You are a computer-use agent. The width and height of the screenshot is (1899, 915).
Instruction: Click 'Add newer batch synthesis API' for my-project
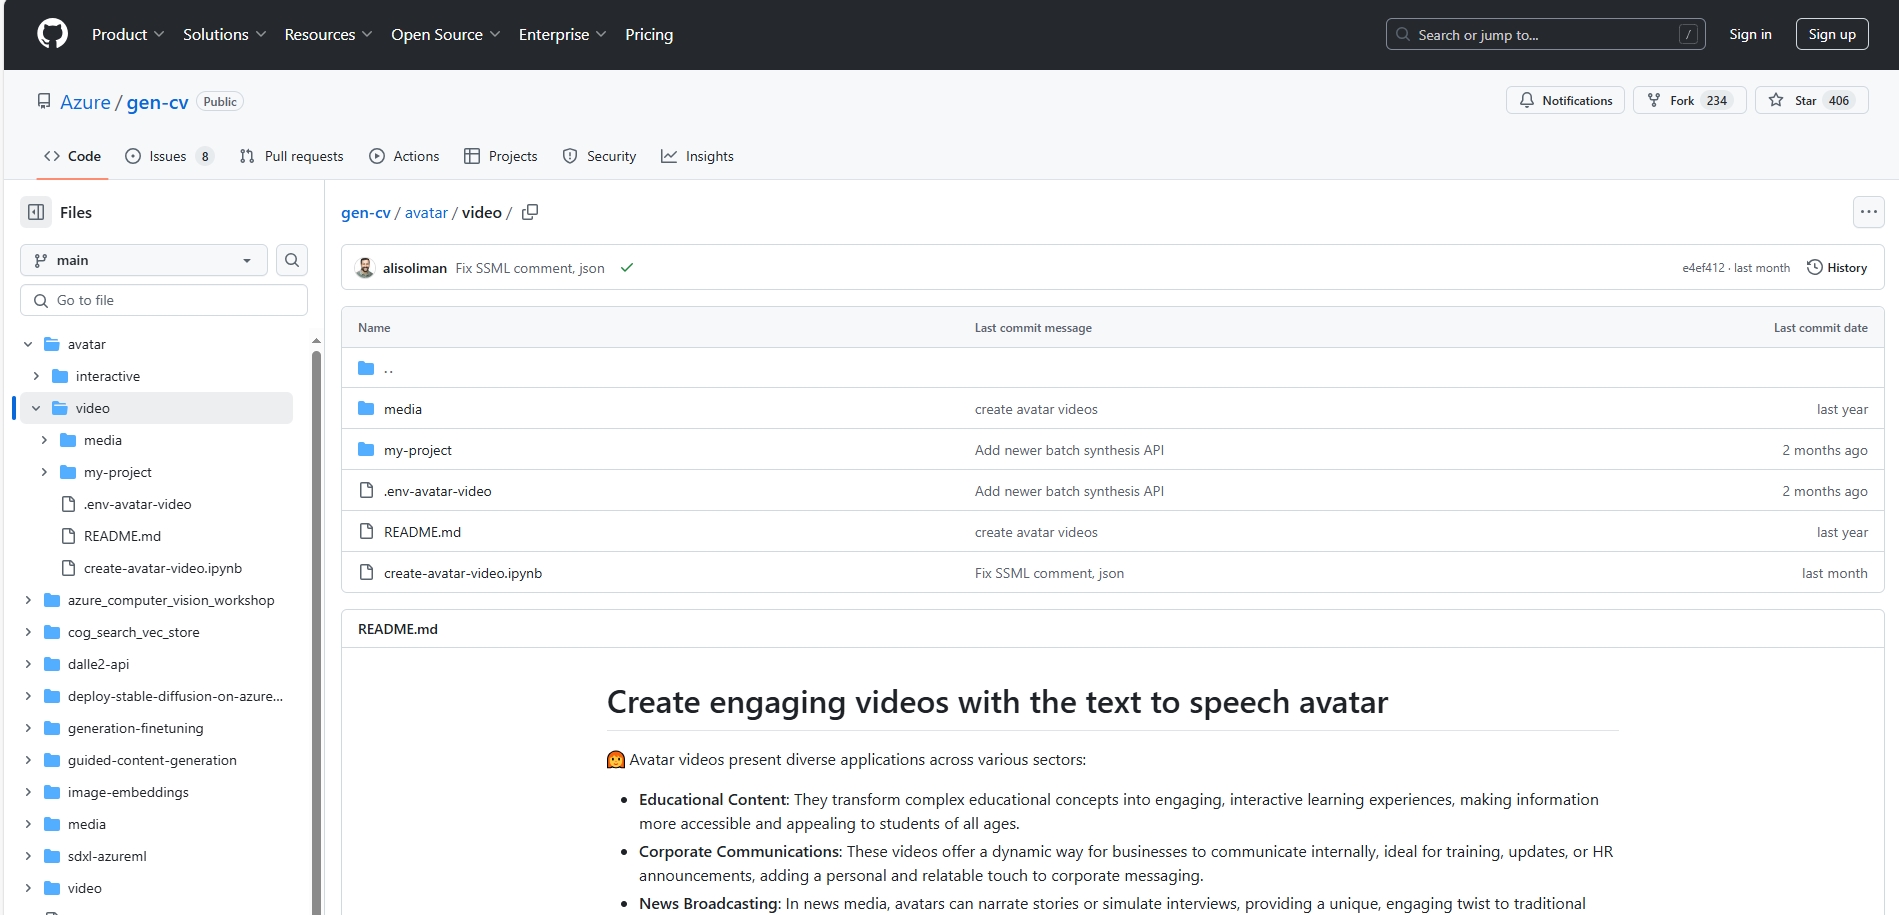coord(1069,450)
